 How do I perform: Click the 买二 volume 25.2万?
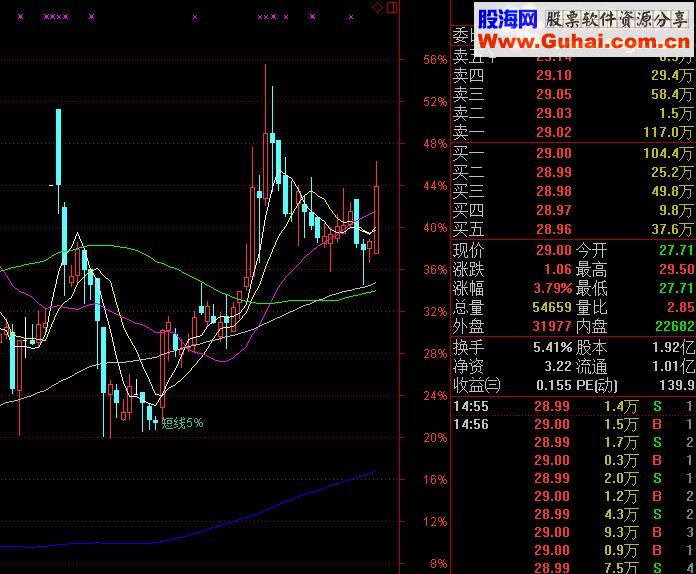[672, 172]
